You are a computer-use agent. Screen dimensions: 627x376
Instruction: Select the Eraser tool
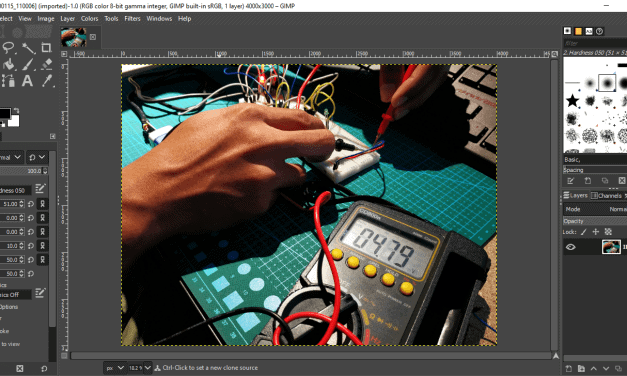pos(46,64)
